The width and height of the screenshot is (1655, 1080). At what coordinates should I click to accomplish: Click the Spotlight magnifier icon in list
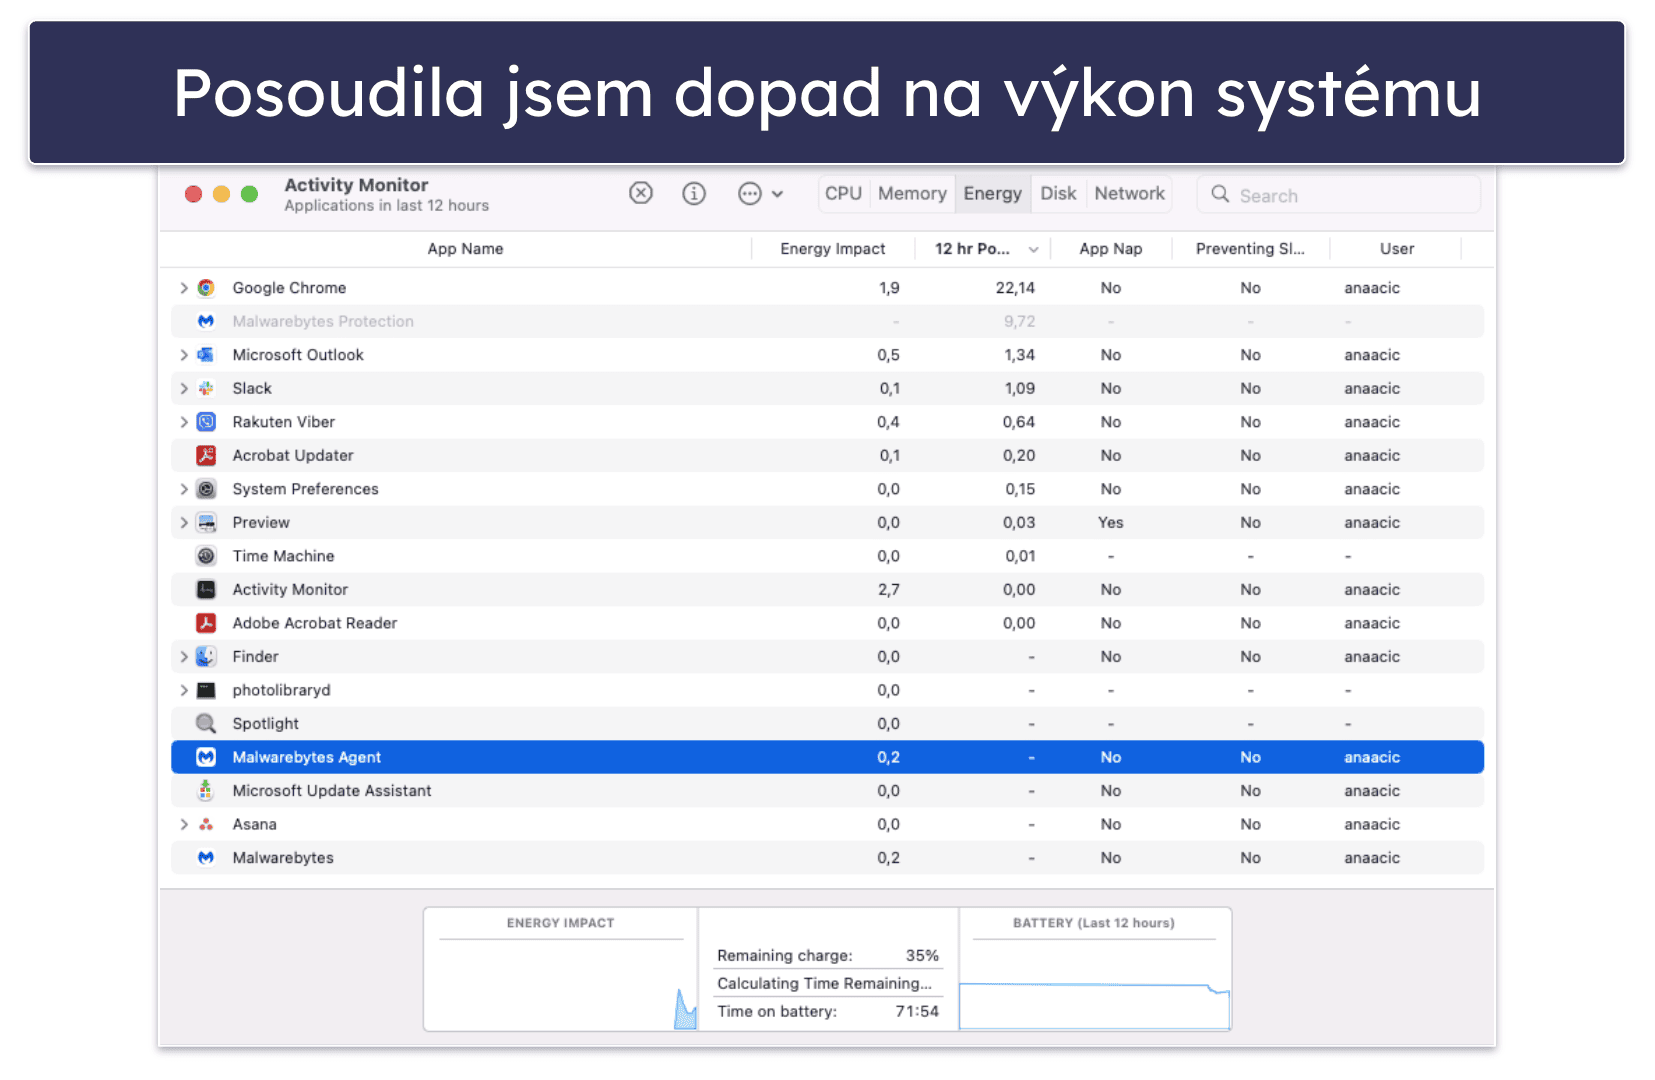tap(206, 723)
